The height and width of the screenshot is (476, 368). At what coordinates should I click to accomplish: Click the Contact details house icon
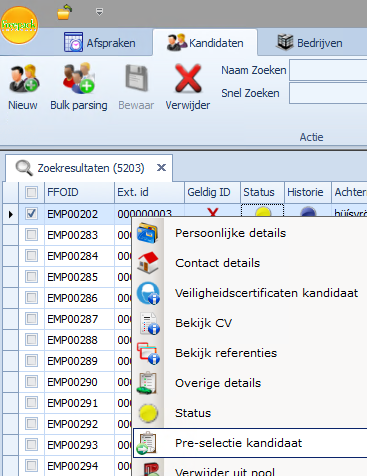tap(148, 263)
